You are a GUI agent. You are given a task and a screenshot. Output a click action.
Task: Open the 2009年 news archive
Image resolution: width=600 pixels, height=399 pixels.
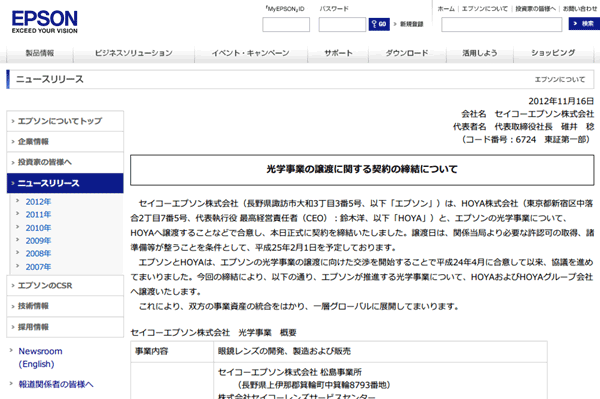click(x=38, y=241)
